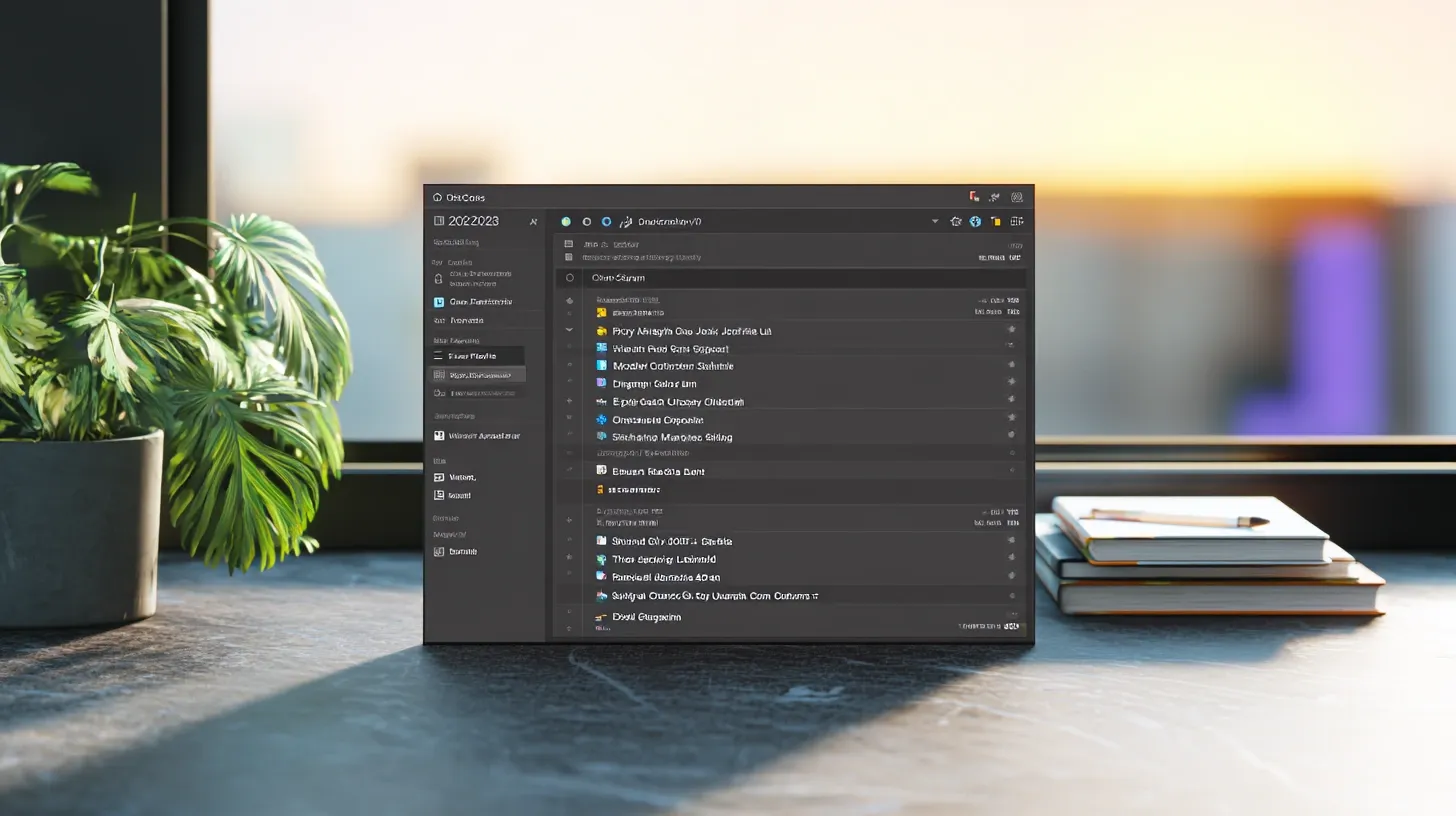Expand the plus icon left of the "Eplér" row
The image size is (1456, 816).
tap(569, 401)
